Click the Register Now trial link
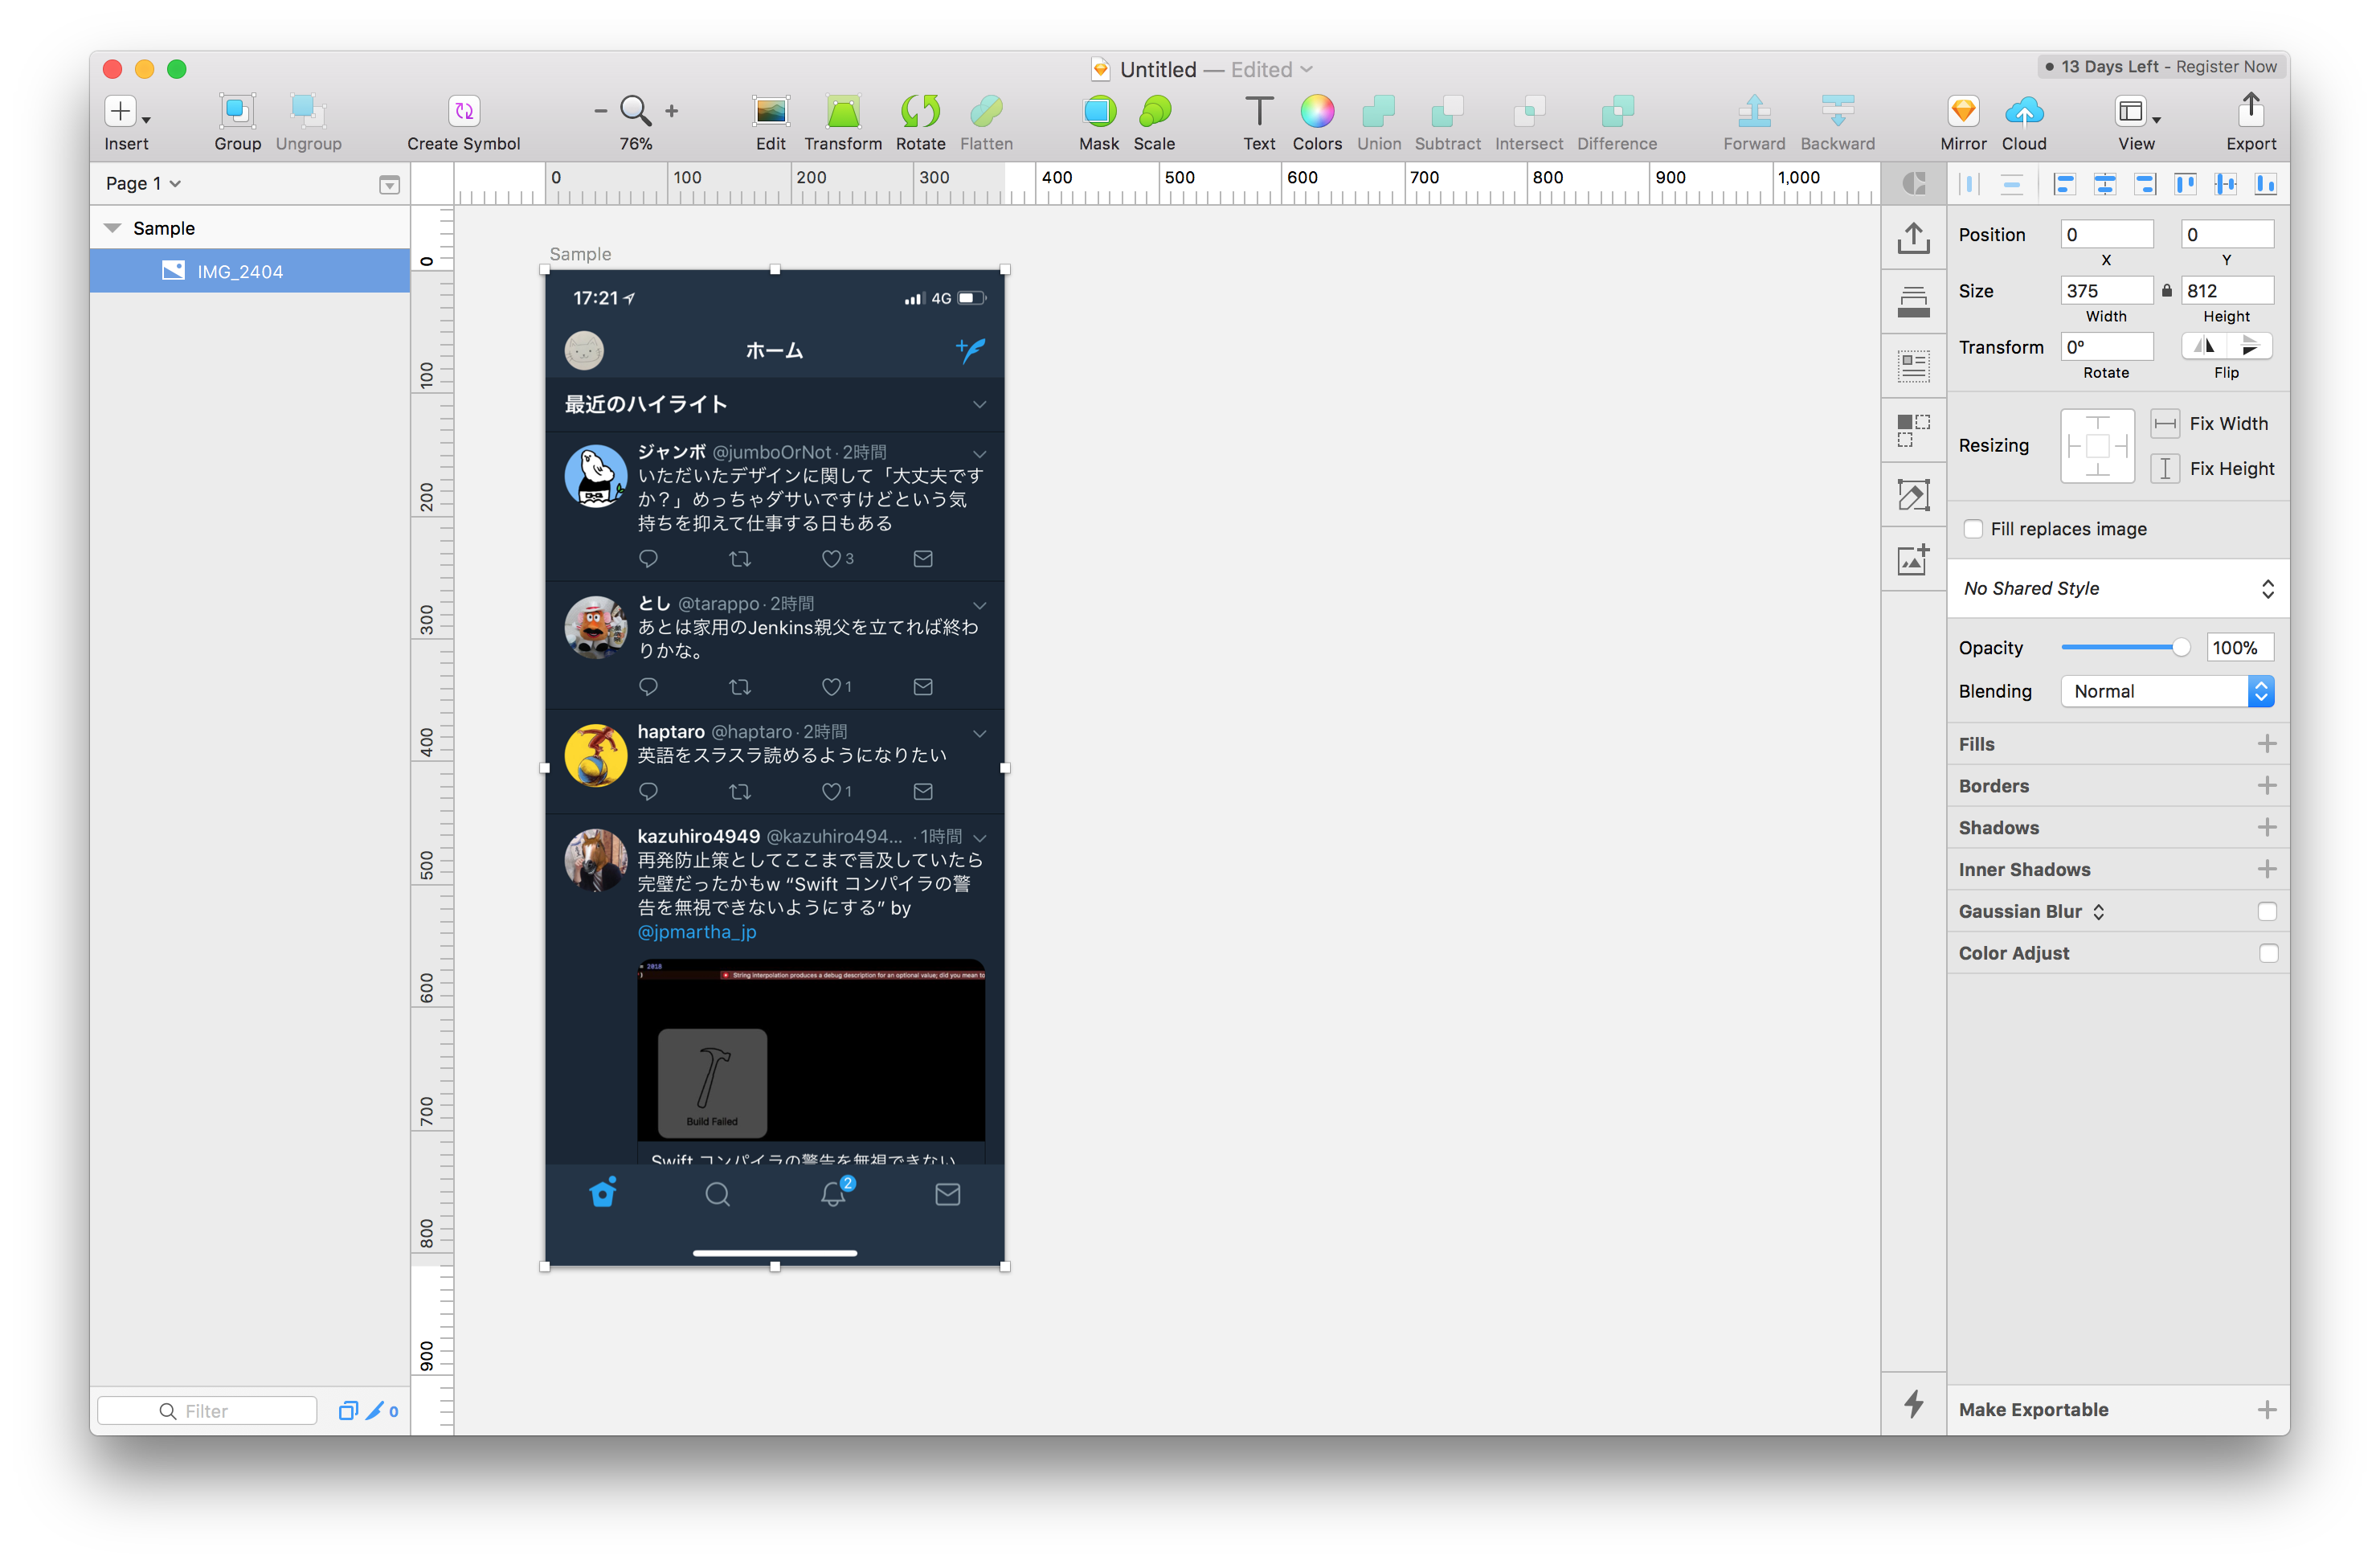 coord(2226,67)
